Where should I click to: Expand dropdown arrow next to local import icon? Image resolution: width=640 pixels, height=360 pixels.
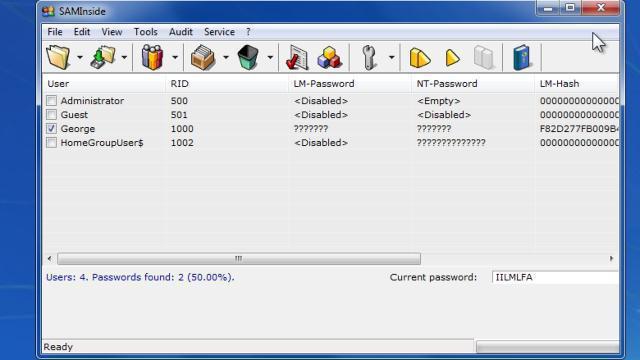[x=124, y=57]
